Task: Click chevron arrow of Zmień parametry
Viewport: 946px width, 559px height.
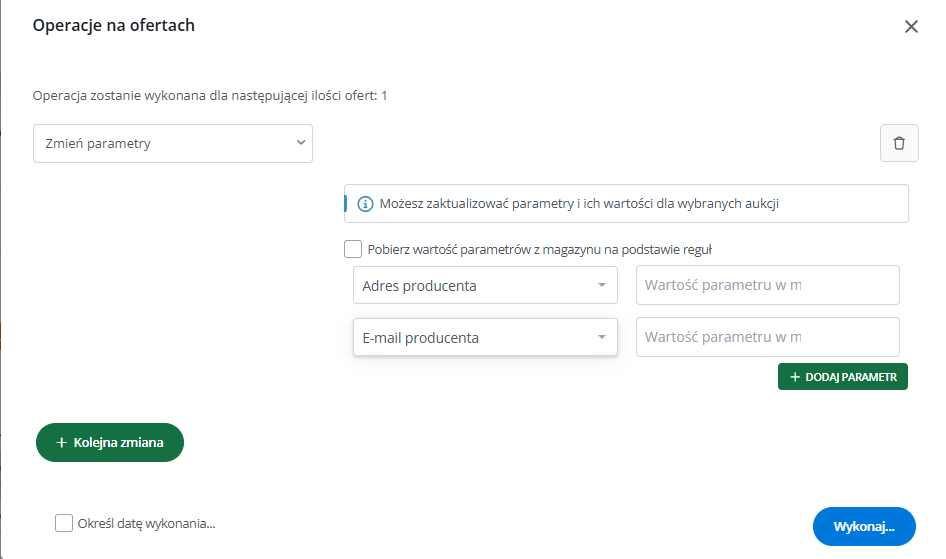Action: [x=300, y=143]
